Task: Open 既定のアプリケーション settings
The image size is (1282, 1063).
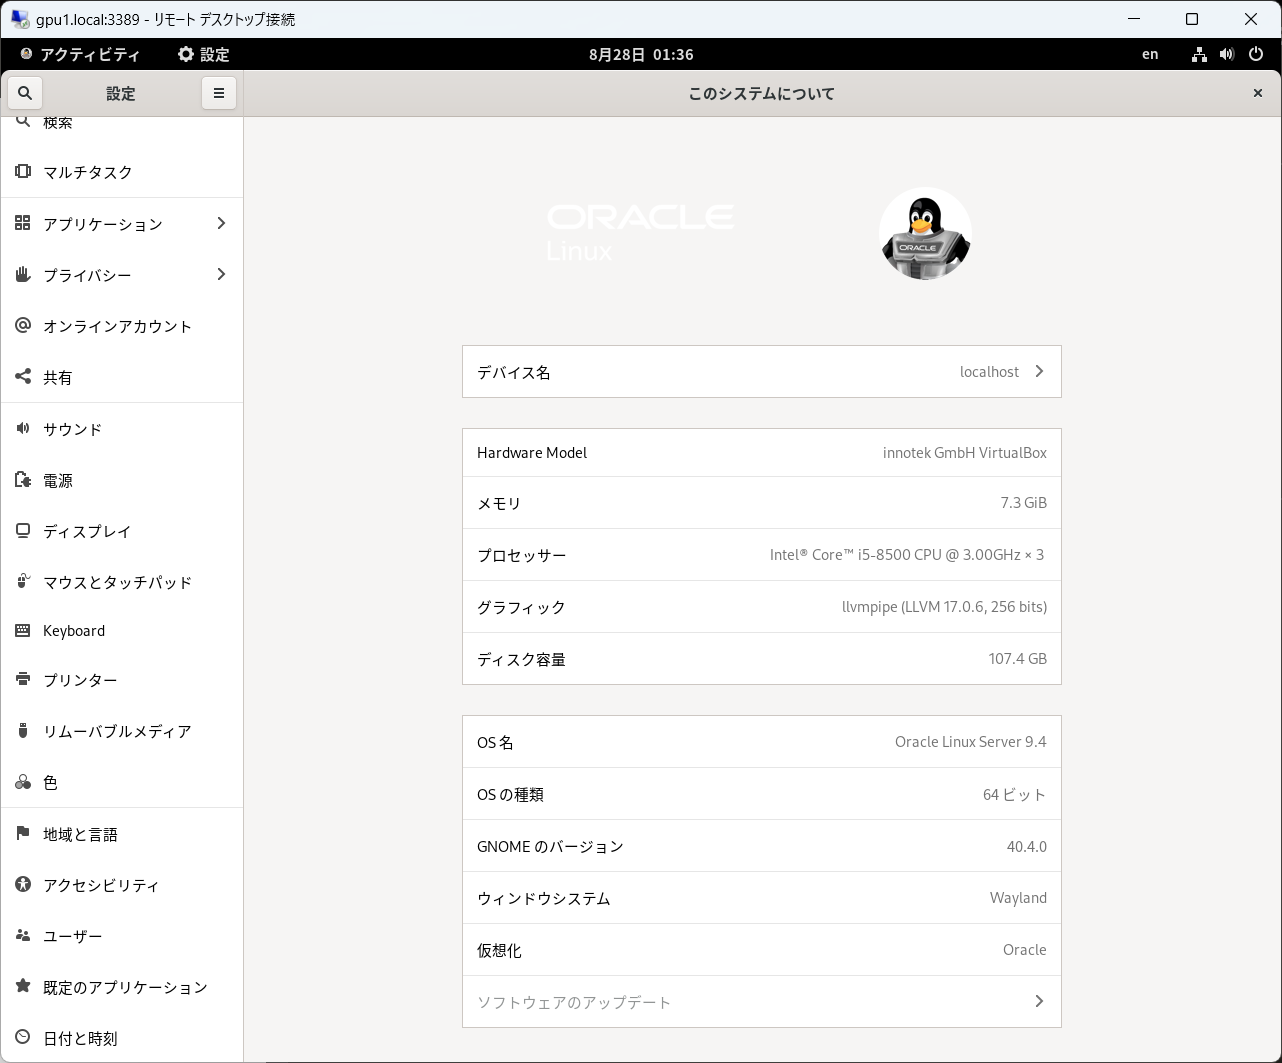Action: (x=122, y=987)
